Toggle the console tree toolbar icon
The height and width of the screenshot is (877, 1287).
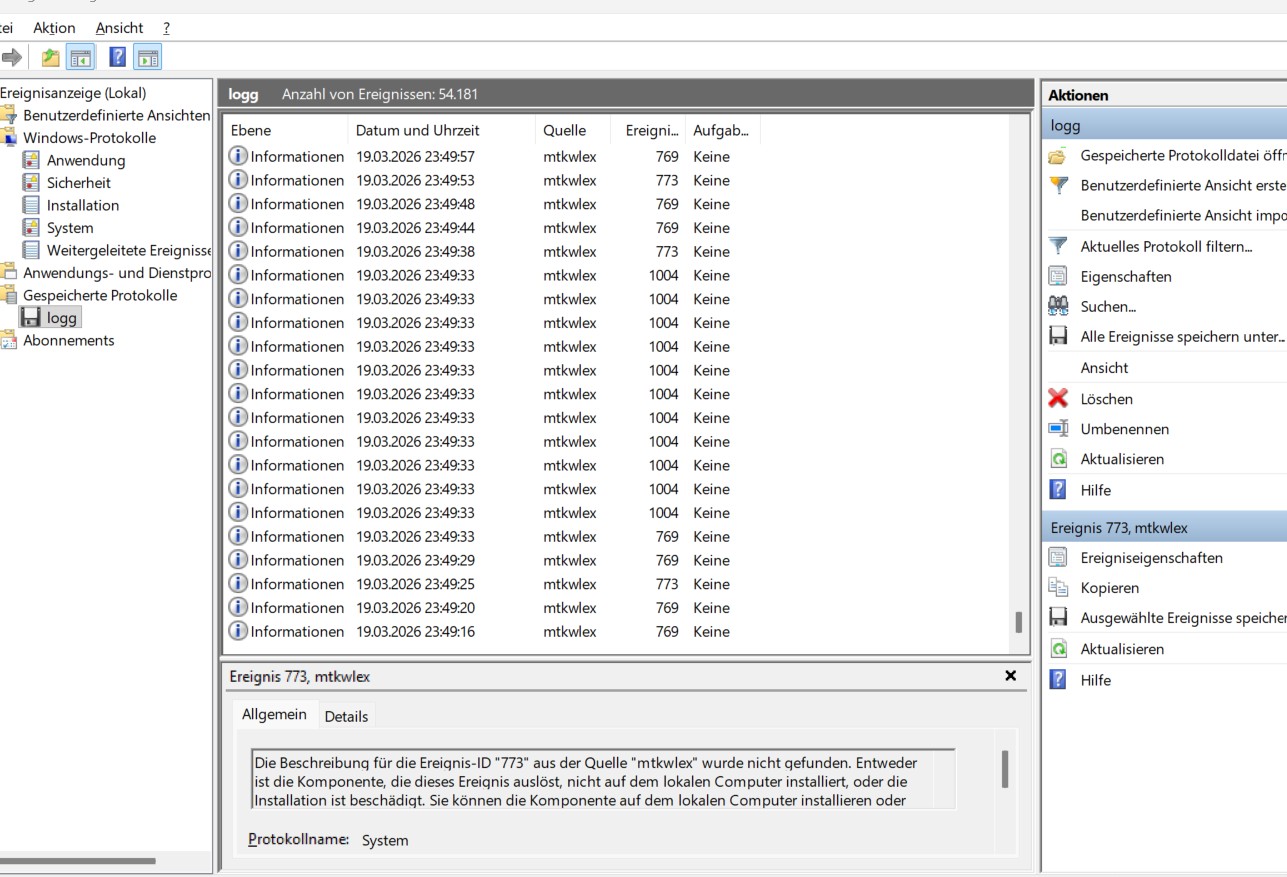pos(81,58)
